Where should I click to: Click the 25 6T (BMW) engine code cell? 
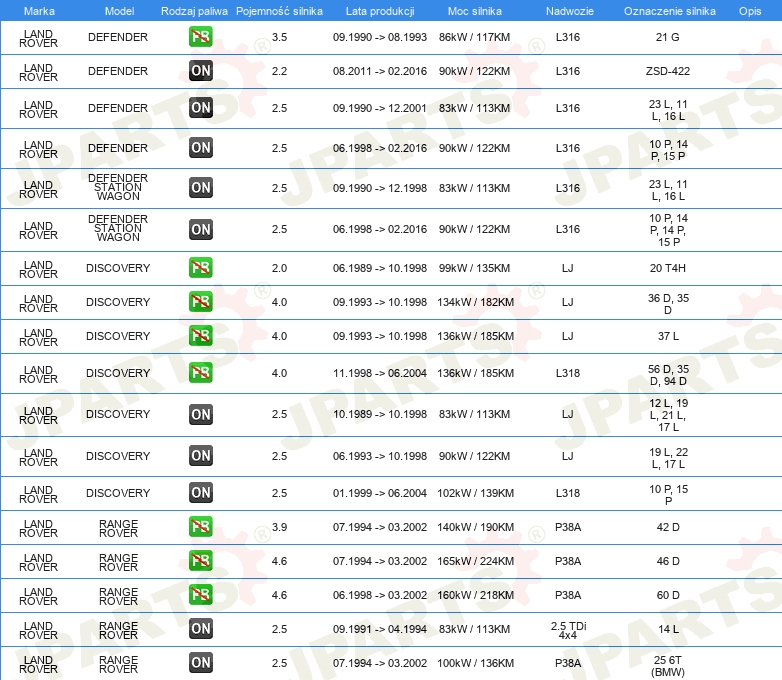pos(667,662)
